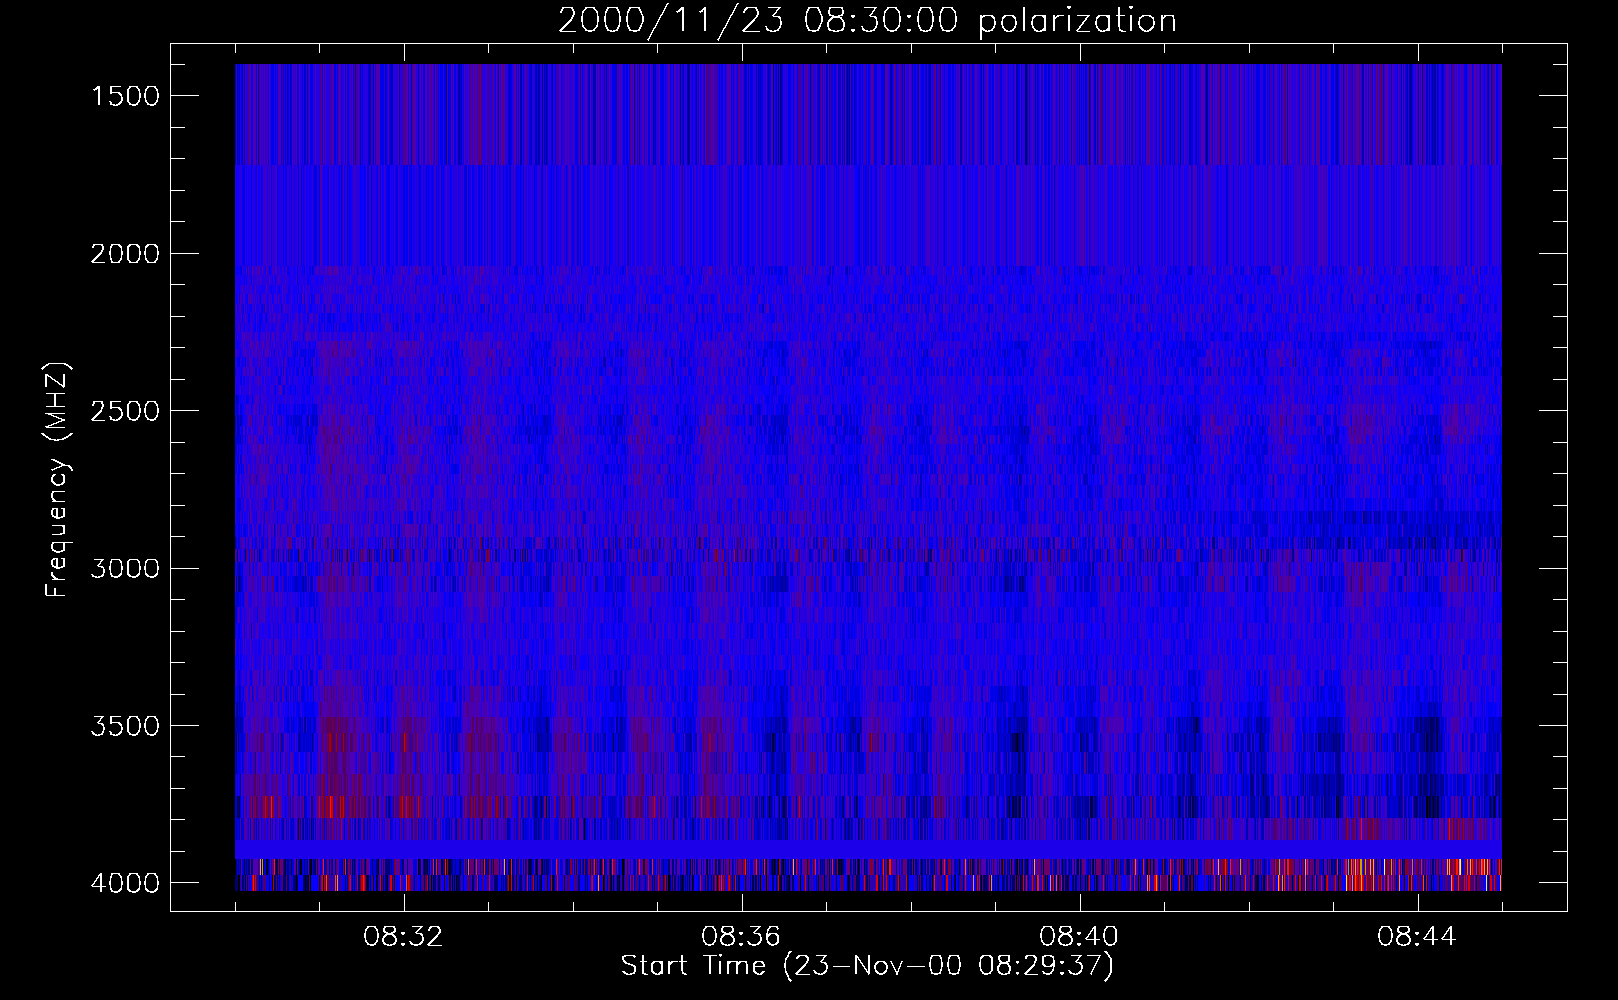Click the 08:44 time tick label

[x=1417, y=937]
